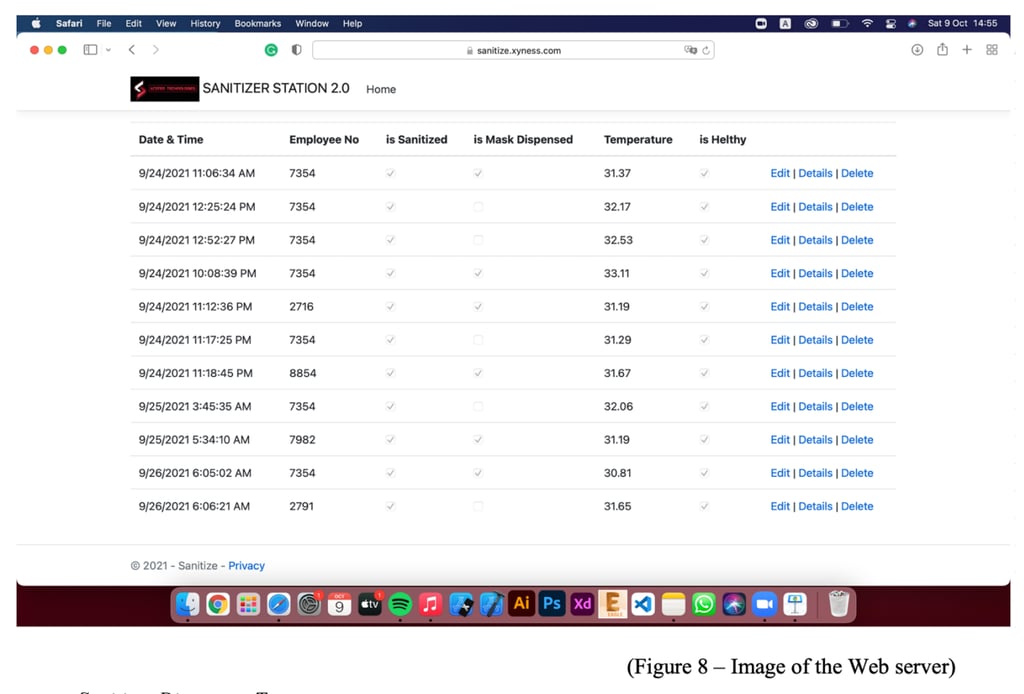Image resolution: width=1024 pixels, height=694 pixels.
Task: Launch Zoom from the dock
Action: click(x=764, y=604)
